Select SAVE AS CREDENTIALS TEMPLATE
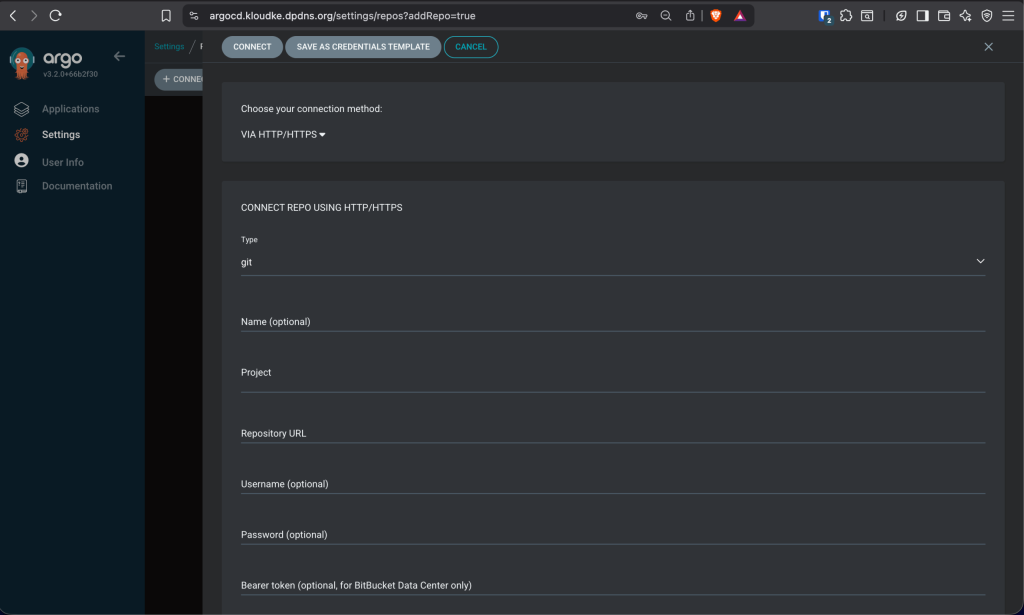The width and height of the screenshot is (1024, 615). [362, 46]
